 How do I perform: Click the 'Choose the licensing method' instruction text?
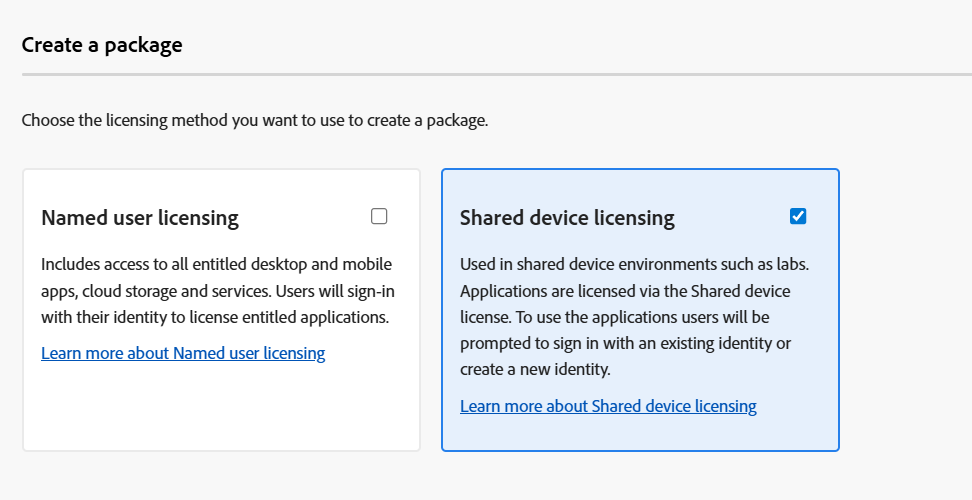(x=255, y=120)
